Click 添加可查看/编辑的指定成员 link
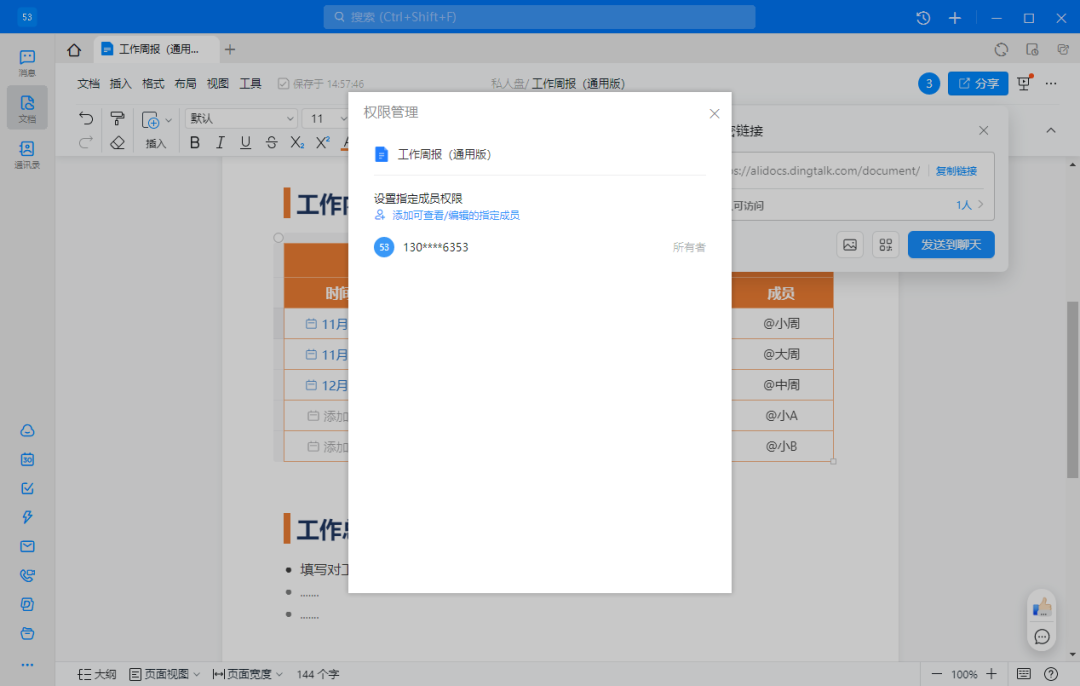This screenshot has width=1080, height=686. [455, 215]
